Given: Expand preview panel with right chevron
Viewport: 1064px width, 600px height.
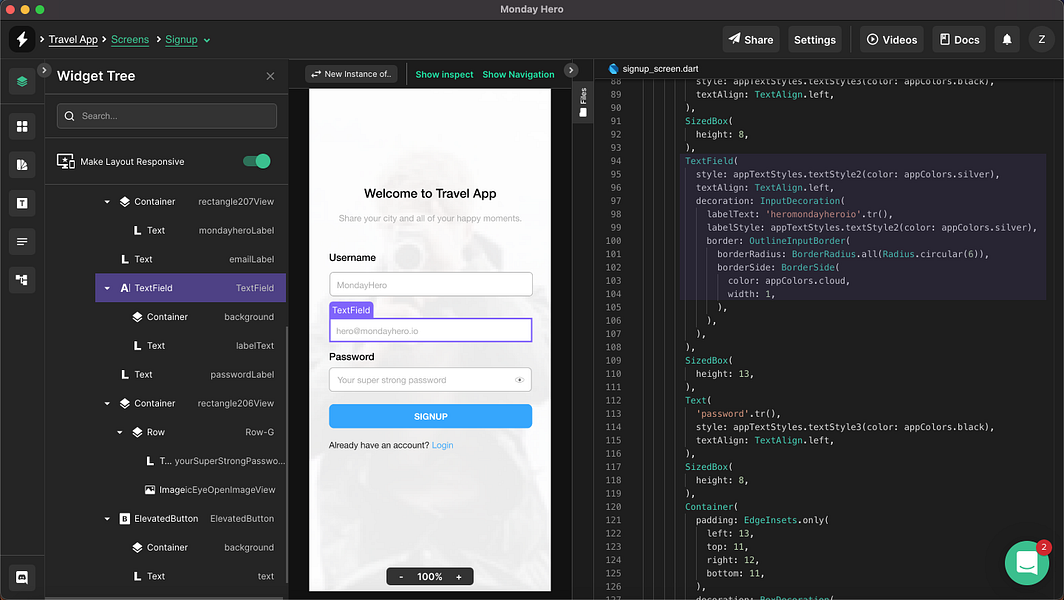Looking at the screenshot, I should coord(571,70).
